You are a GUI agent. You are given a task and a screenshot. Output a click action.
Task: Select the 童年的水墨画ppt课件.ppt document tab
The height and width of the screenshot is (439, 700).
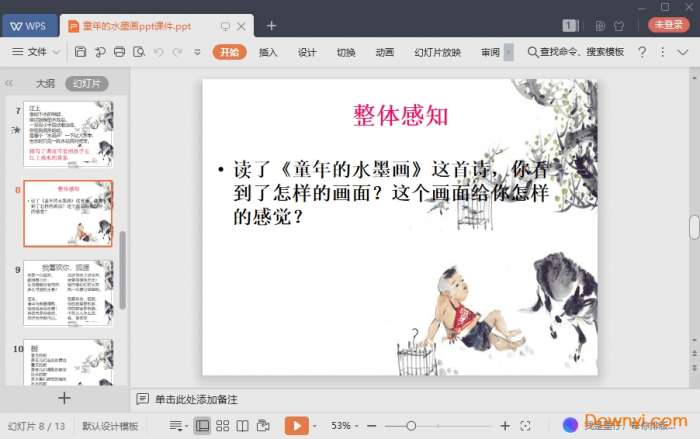(137, 26)
